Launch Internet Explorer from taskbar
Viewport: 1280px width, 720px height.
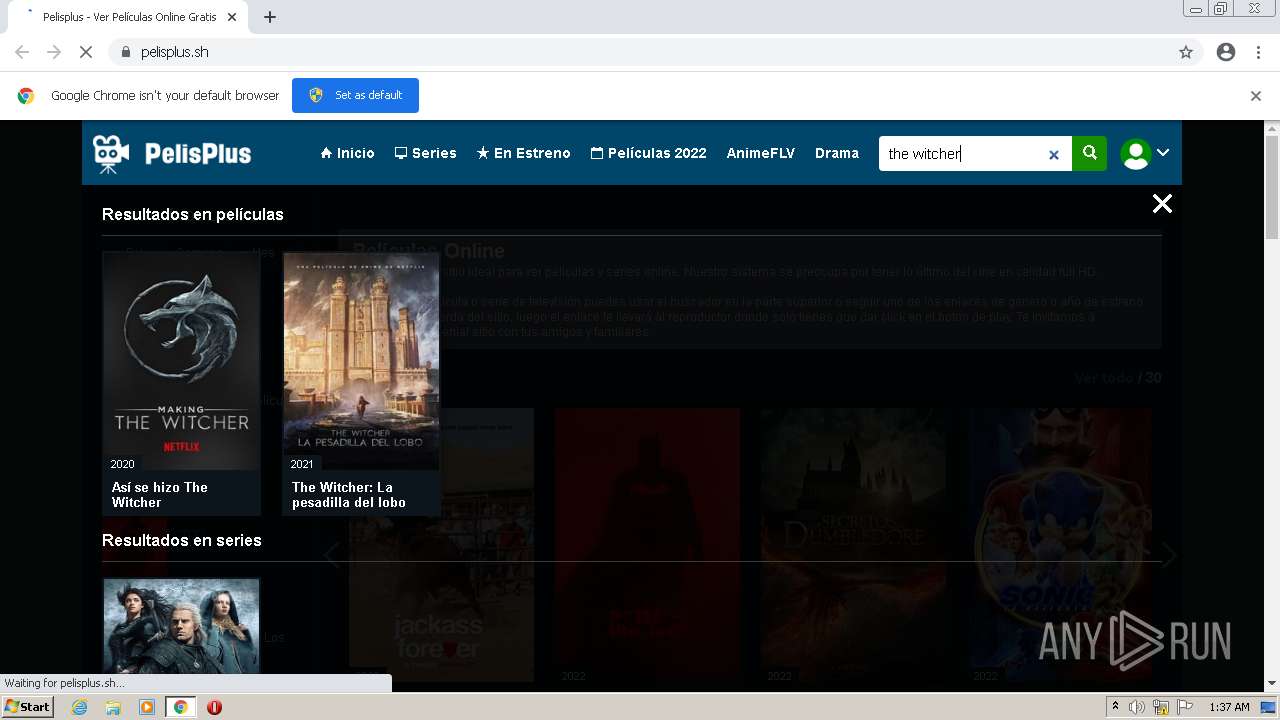point(80,707)
